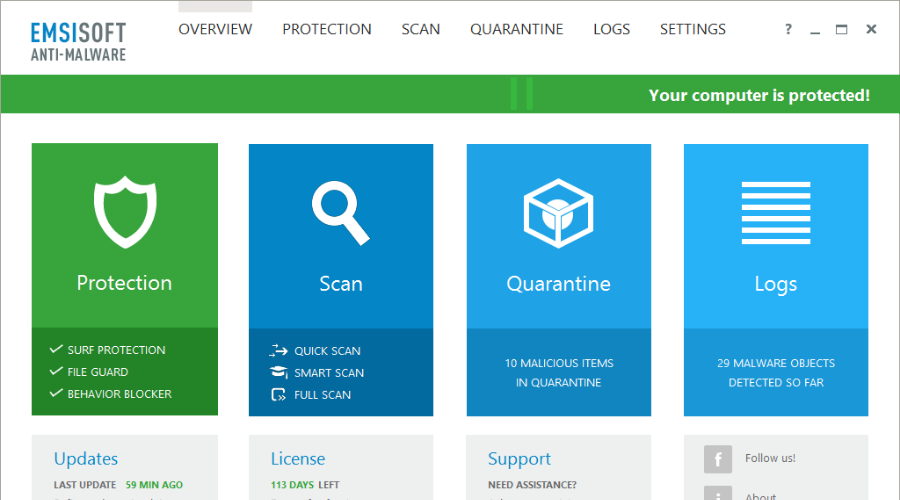
Task: Click the Behavior Blocker checkmark
Action: [56, 393]
